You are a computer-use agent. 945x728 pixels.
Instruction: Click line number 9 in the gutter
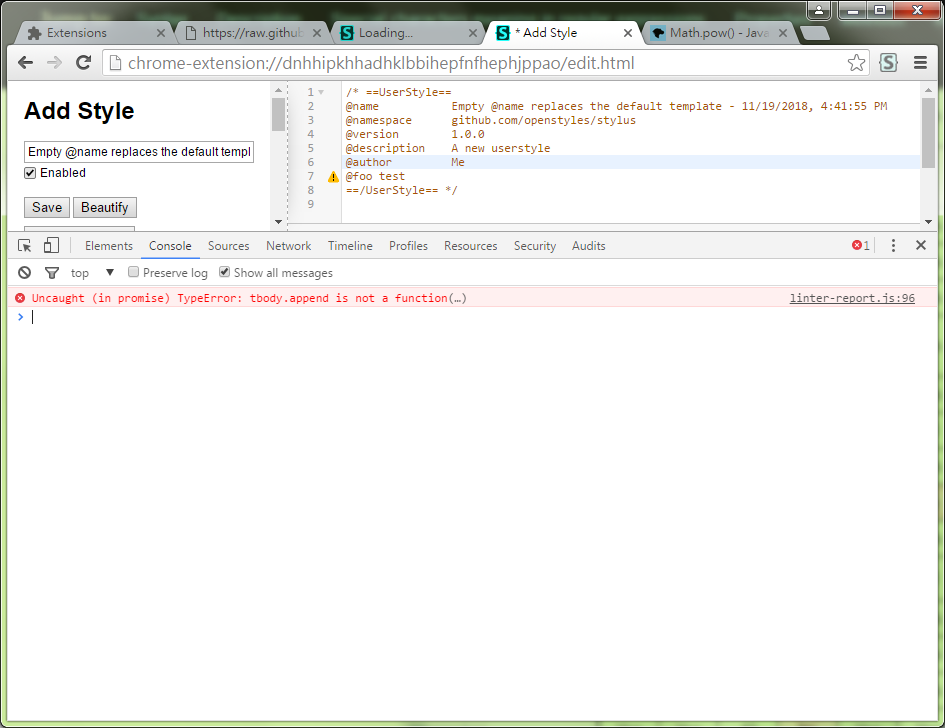pyautogui.click(x=310, y=204)
